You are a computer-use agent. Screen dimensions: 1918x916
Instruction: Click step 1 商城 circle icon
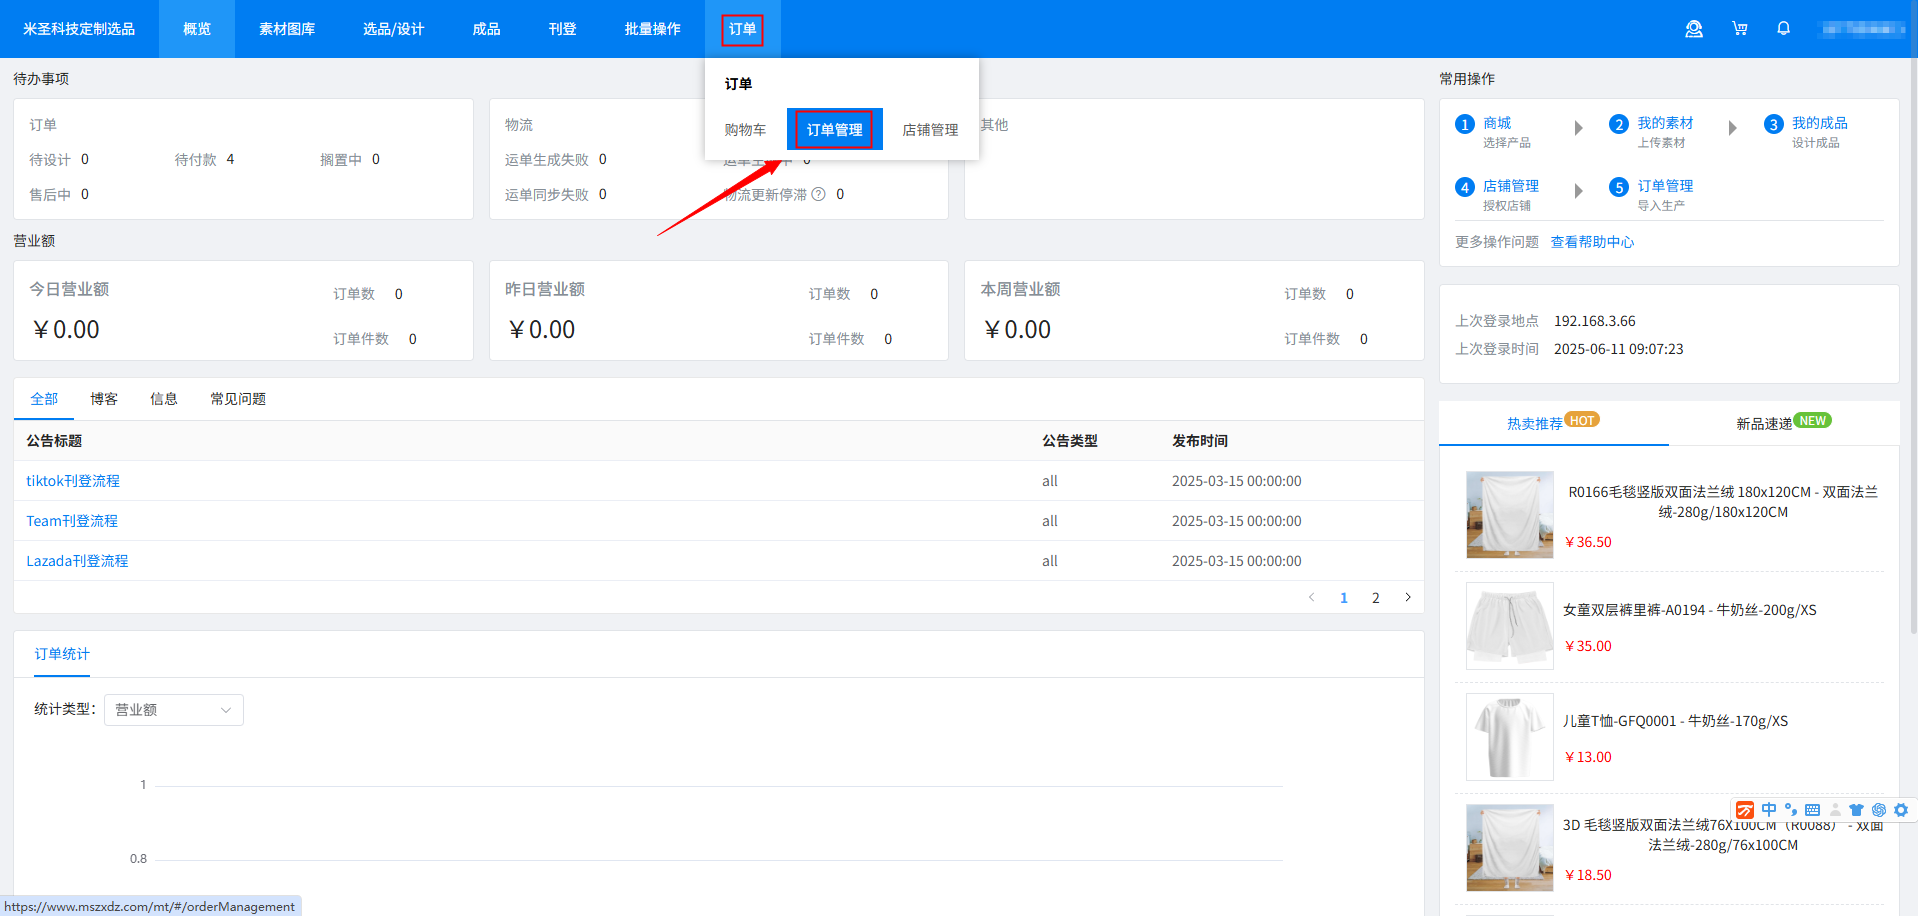pos(1465,124)
